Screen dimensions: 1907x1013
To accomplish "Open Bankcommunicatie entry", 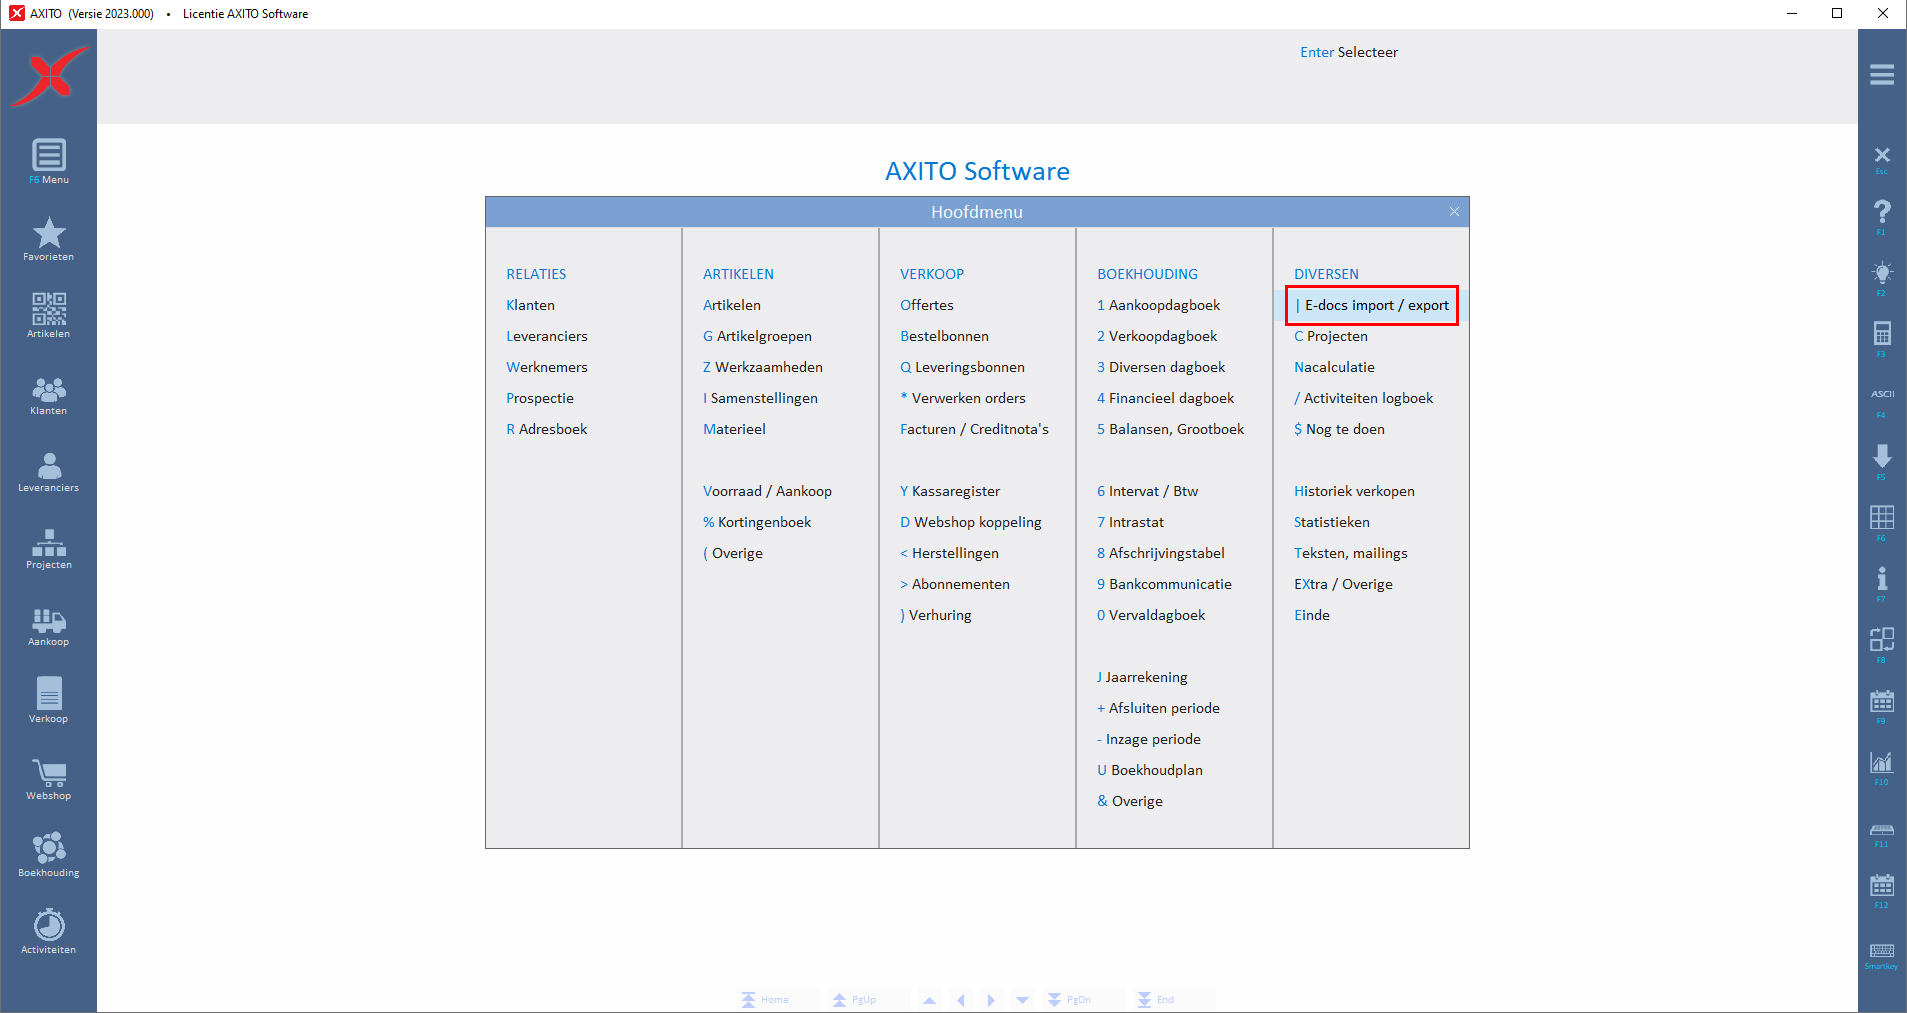I will tap(1164, 584).
